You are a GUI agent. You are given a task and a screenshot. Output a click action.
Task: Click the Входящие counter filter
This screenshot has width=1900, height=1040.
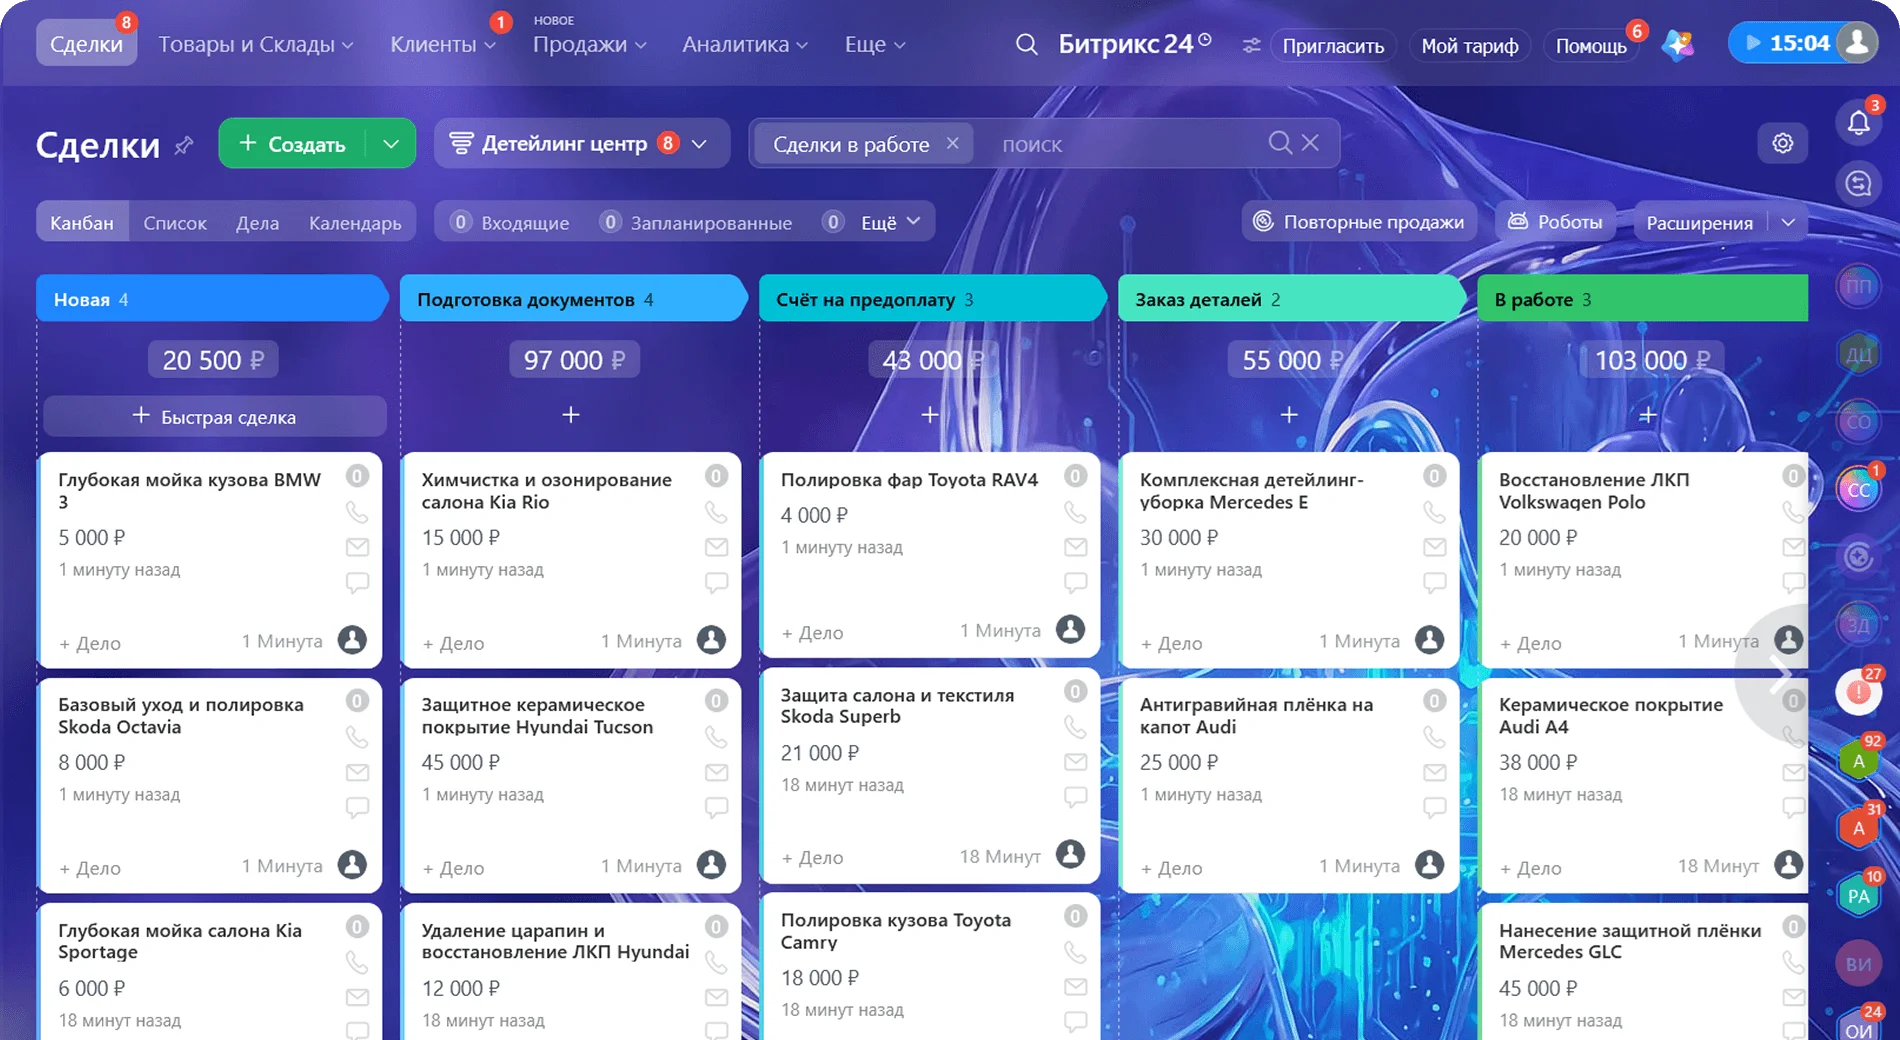(x=510, y=222)
